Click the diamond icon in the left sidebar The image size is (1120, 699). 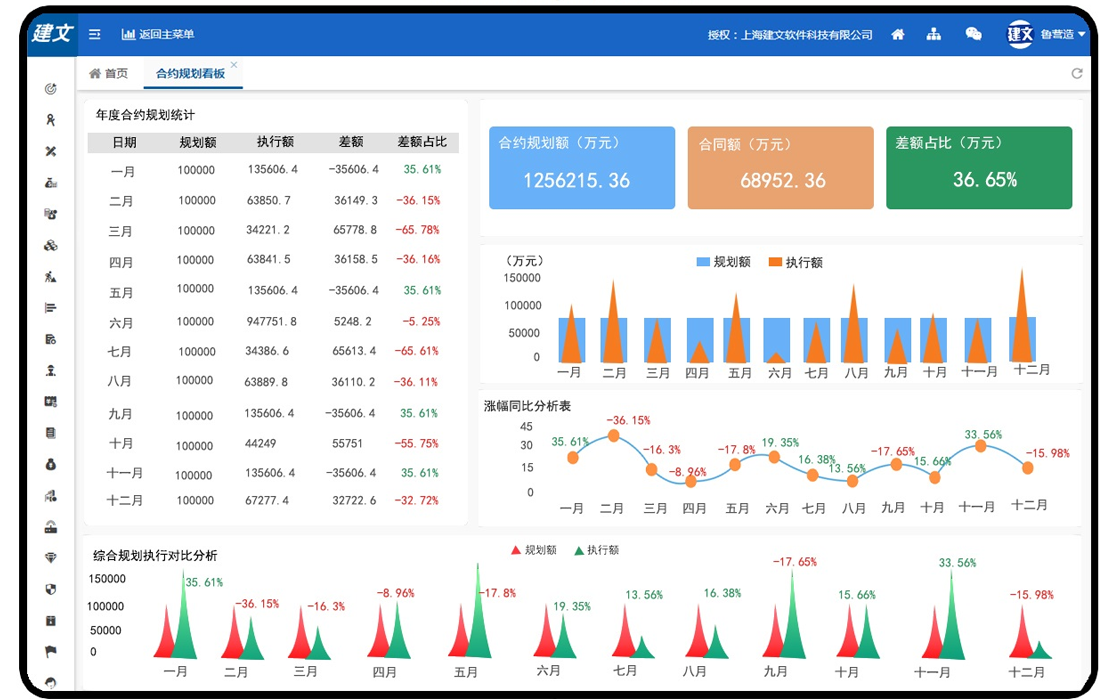pos(51,557)
